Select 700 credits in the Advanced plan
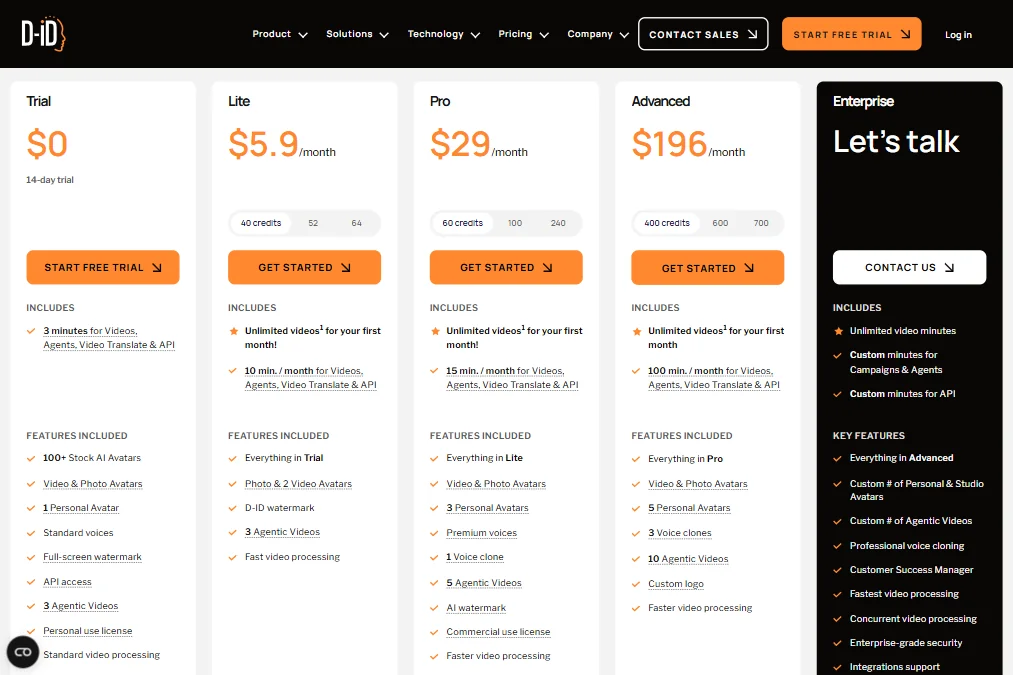 tap(761, 223)
